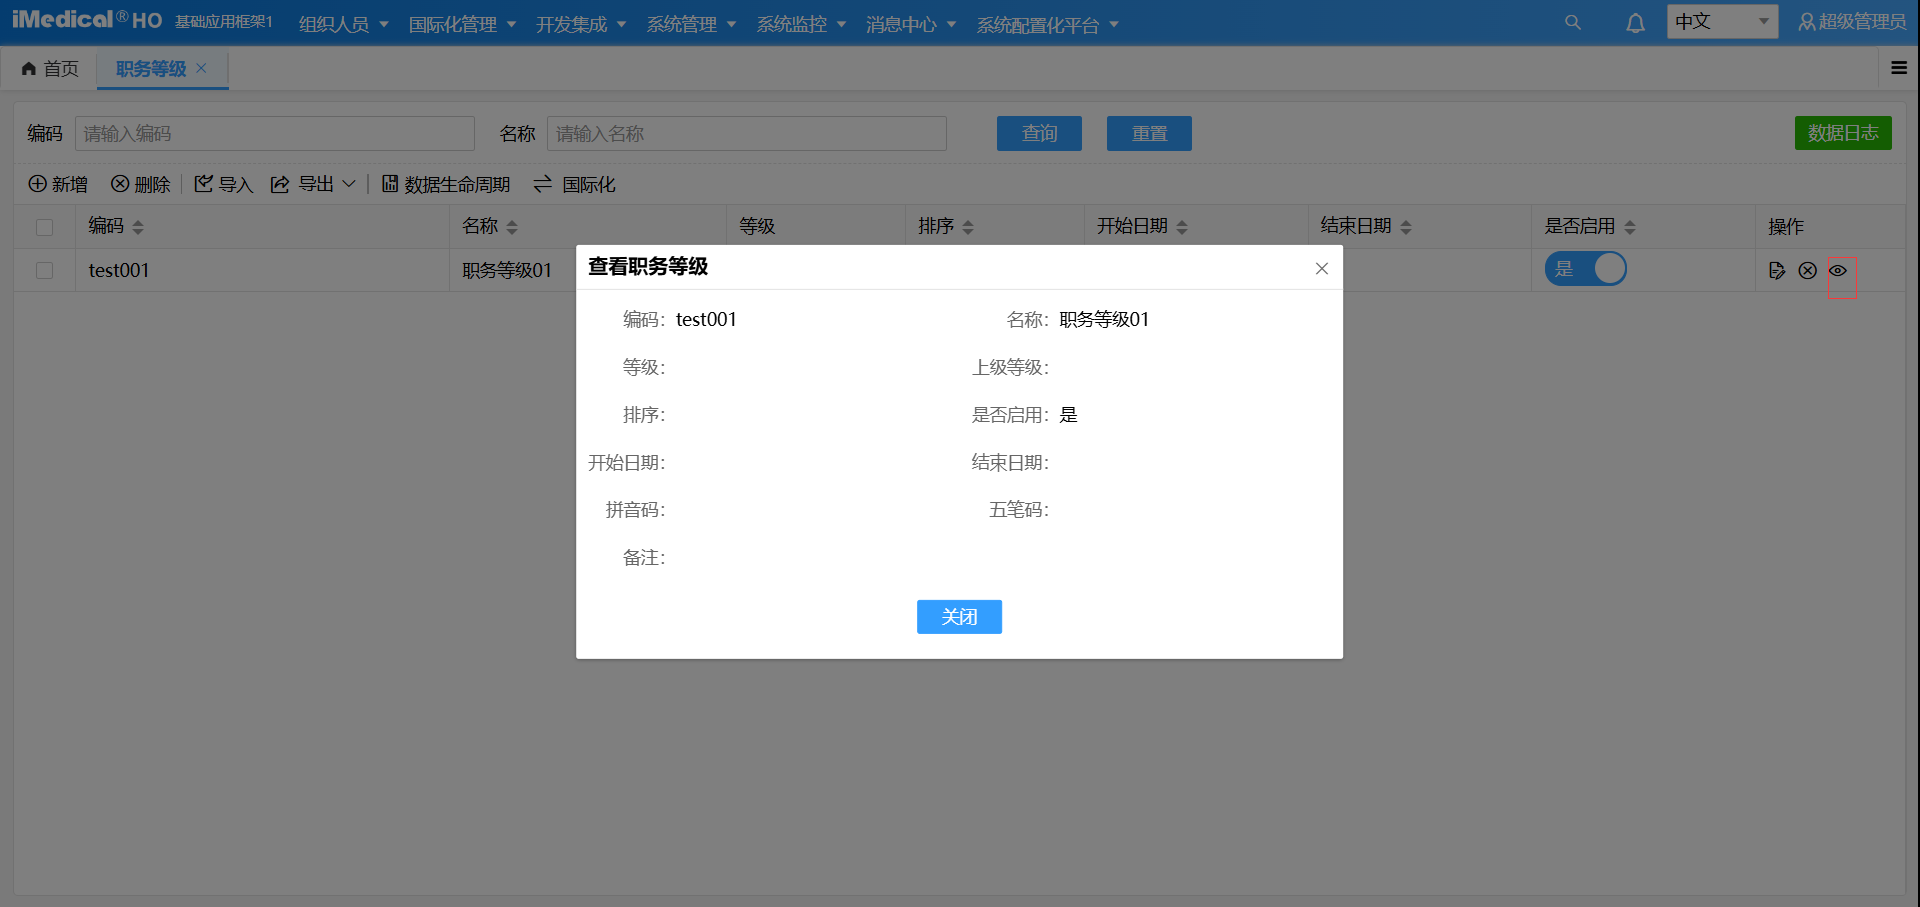Sort by the 是否启用 column
Screen dimensions: 1920x907
1630,227
